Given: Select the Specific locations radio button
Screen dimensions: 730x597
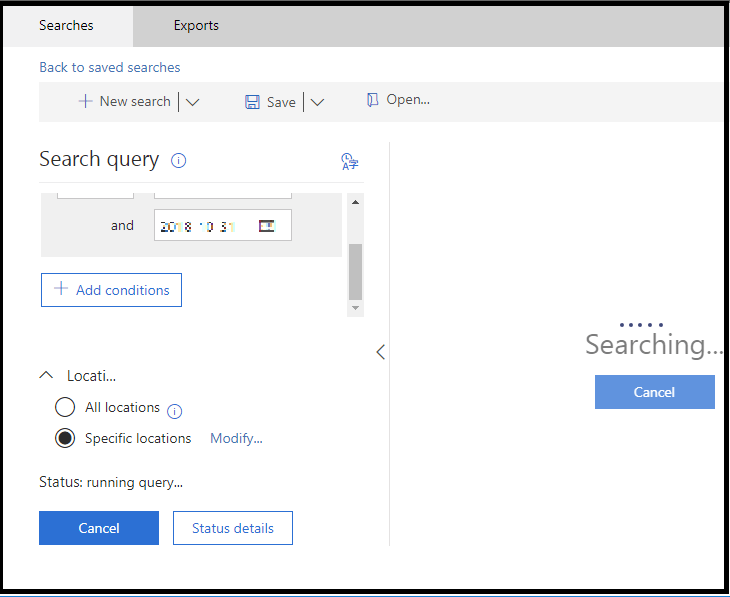Looking at the screenshot, I should (65, 438).
